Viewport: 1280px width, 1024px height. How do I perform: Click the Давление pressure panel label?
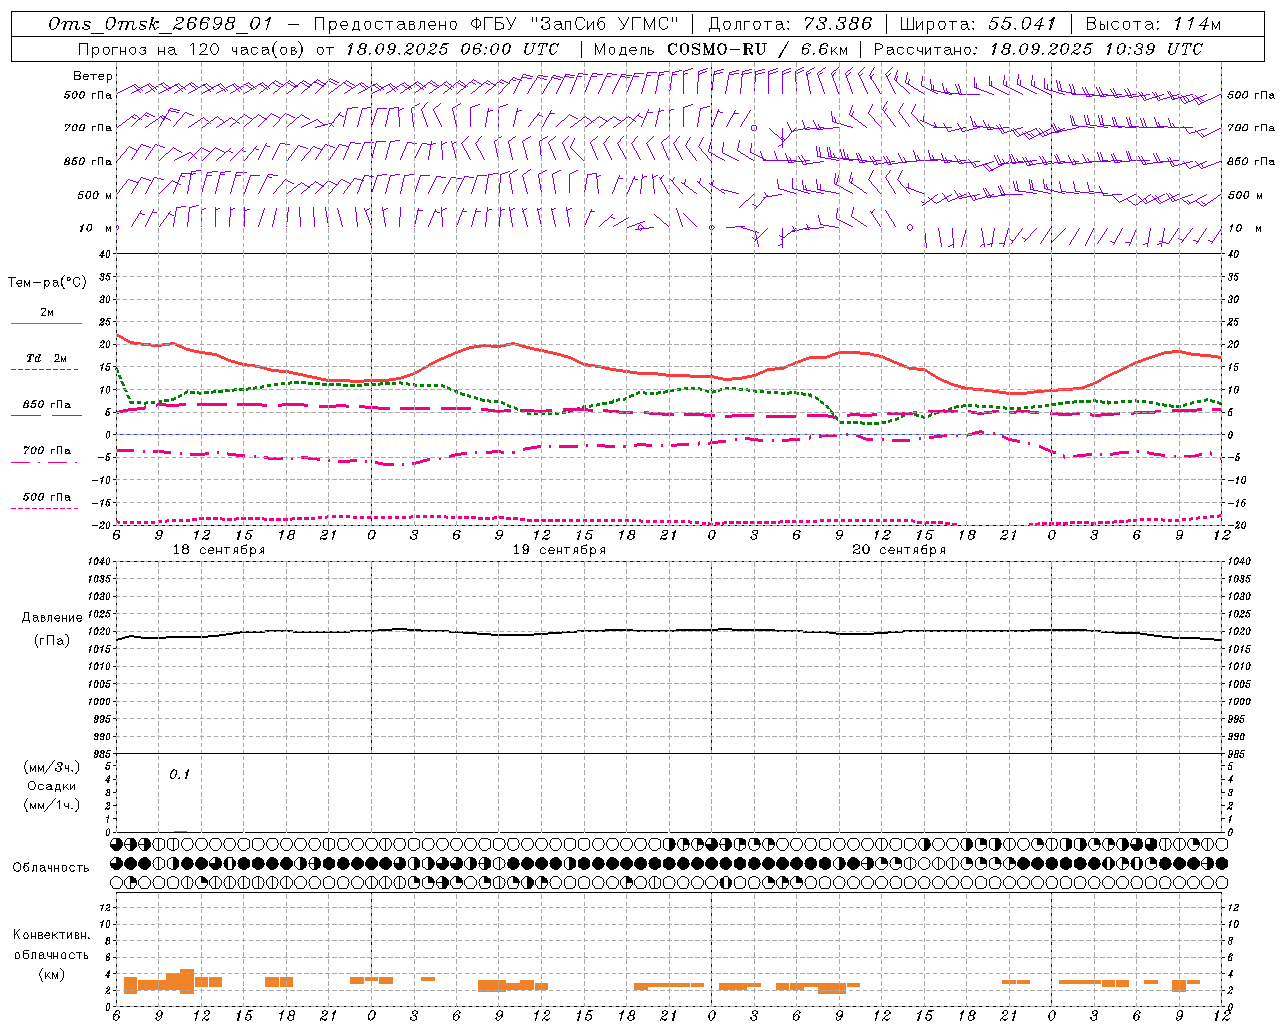pyautogui.click(x=52, y=618)
